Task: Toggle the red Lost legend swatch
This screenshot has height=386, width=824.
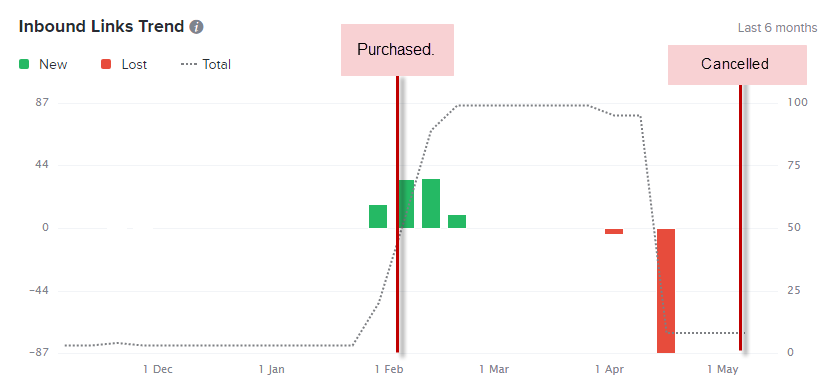Action: click(106, 65)
